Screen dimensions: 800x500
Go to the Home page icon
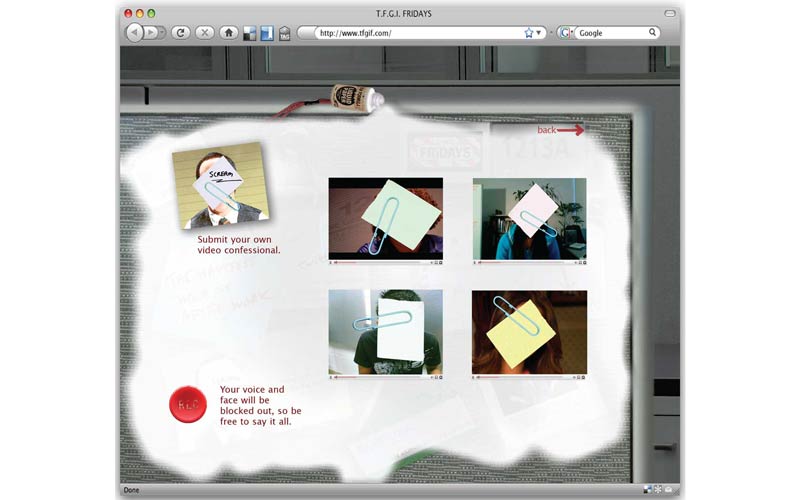(x=229, y=33)
